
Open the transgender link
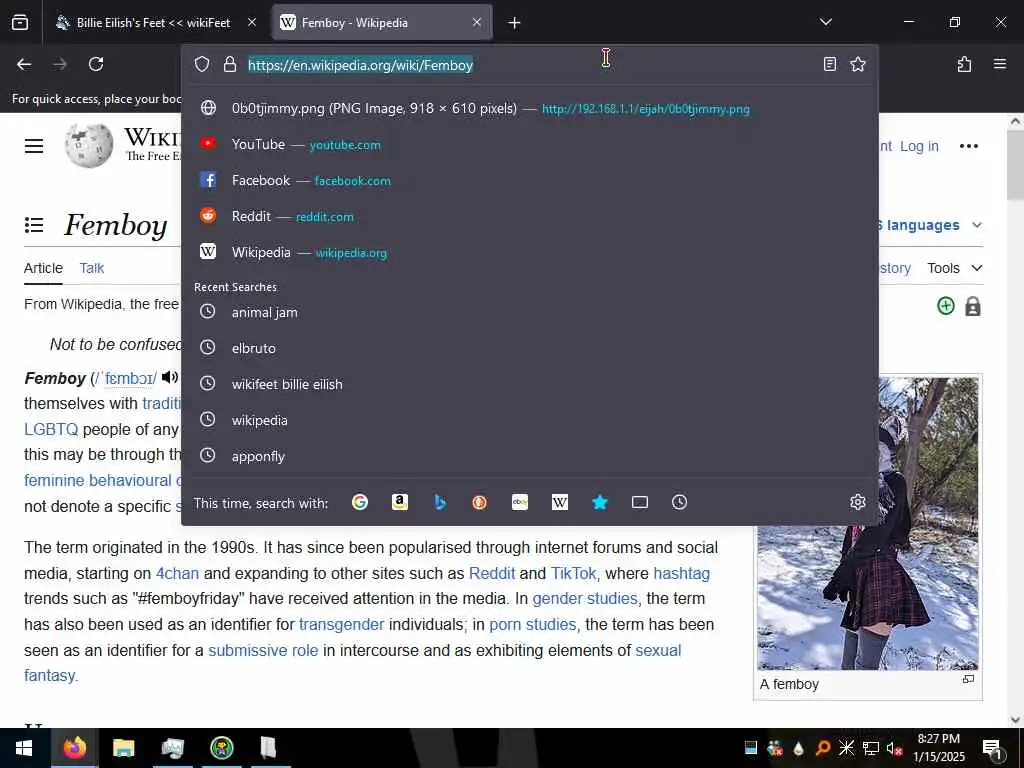tap(342, 624)
